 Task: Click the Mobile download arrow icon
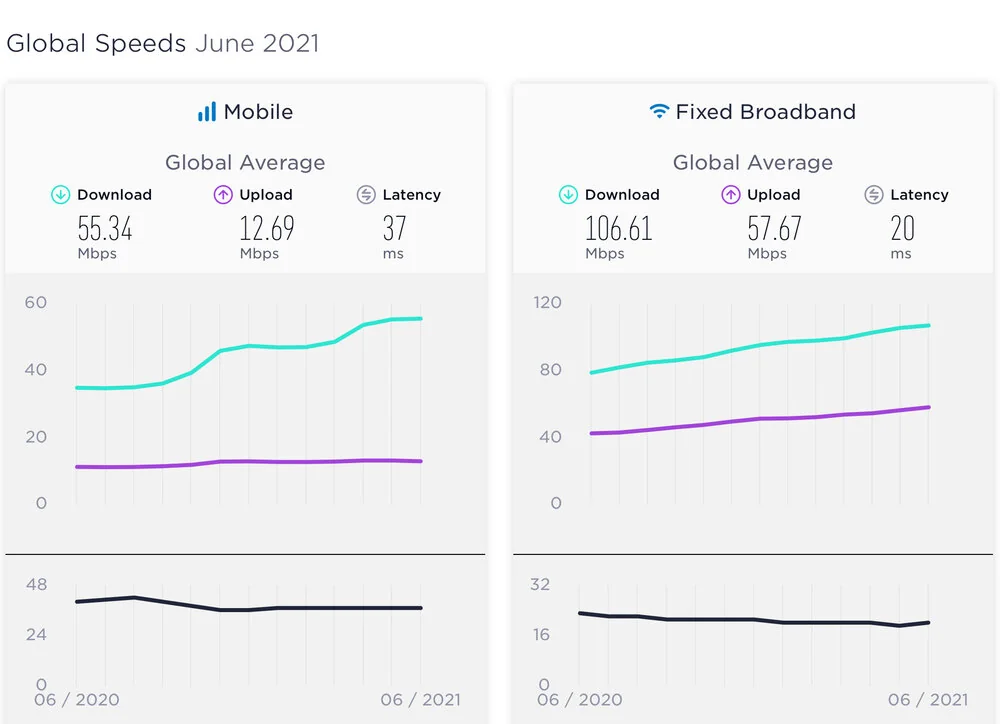pyautogui.click(x=61, y=195)
